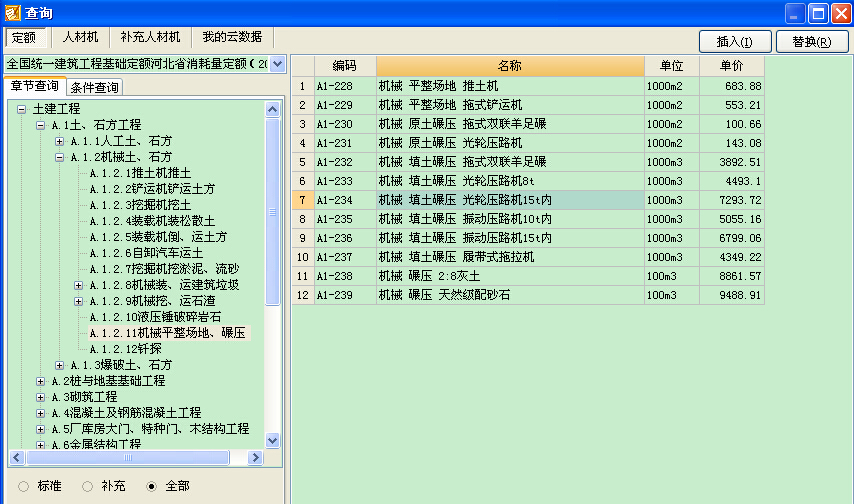Click name cell 填土碾压 光轮压路机8t

coord(510,181)
